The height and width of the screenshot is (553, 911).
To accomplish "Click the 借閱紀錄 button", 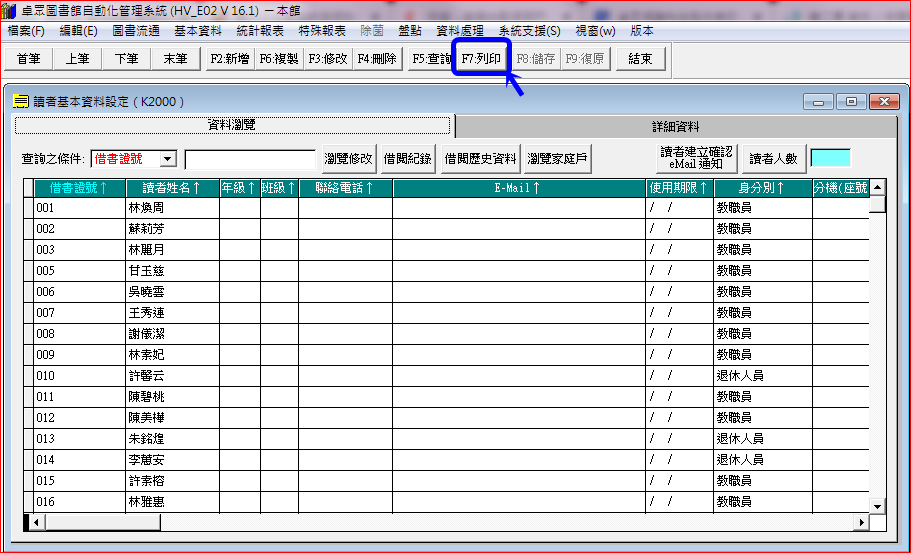I will pos(408,159).
